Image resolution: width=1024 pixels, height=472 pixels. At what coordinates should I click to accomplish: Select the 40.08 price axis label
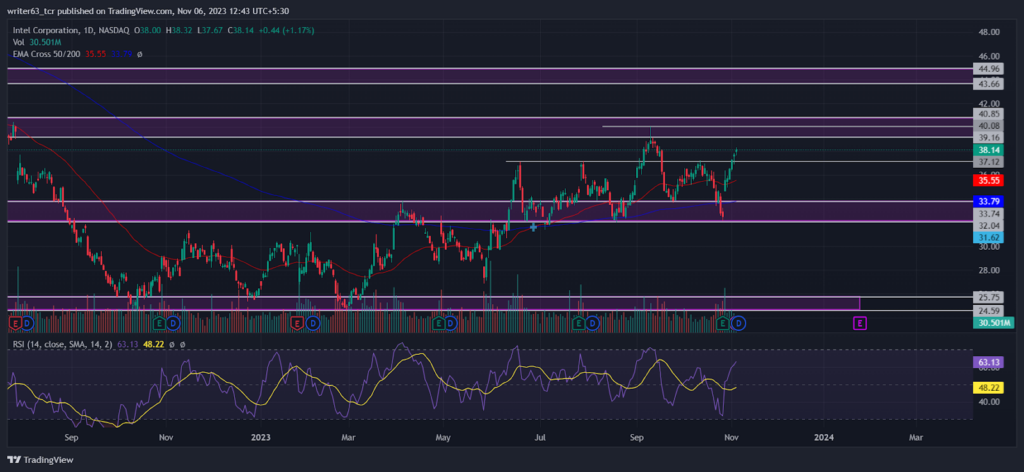point(986,125)
